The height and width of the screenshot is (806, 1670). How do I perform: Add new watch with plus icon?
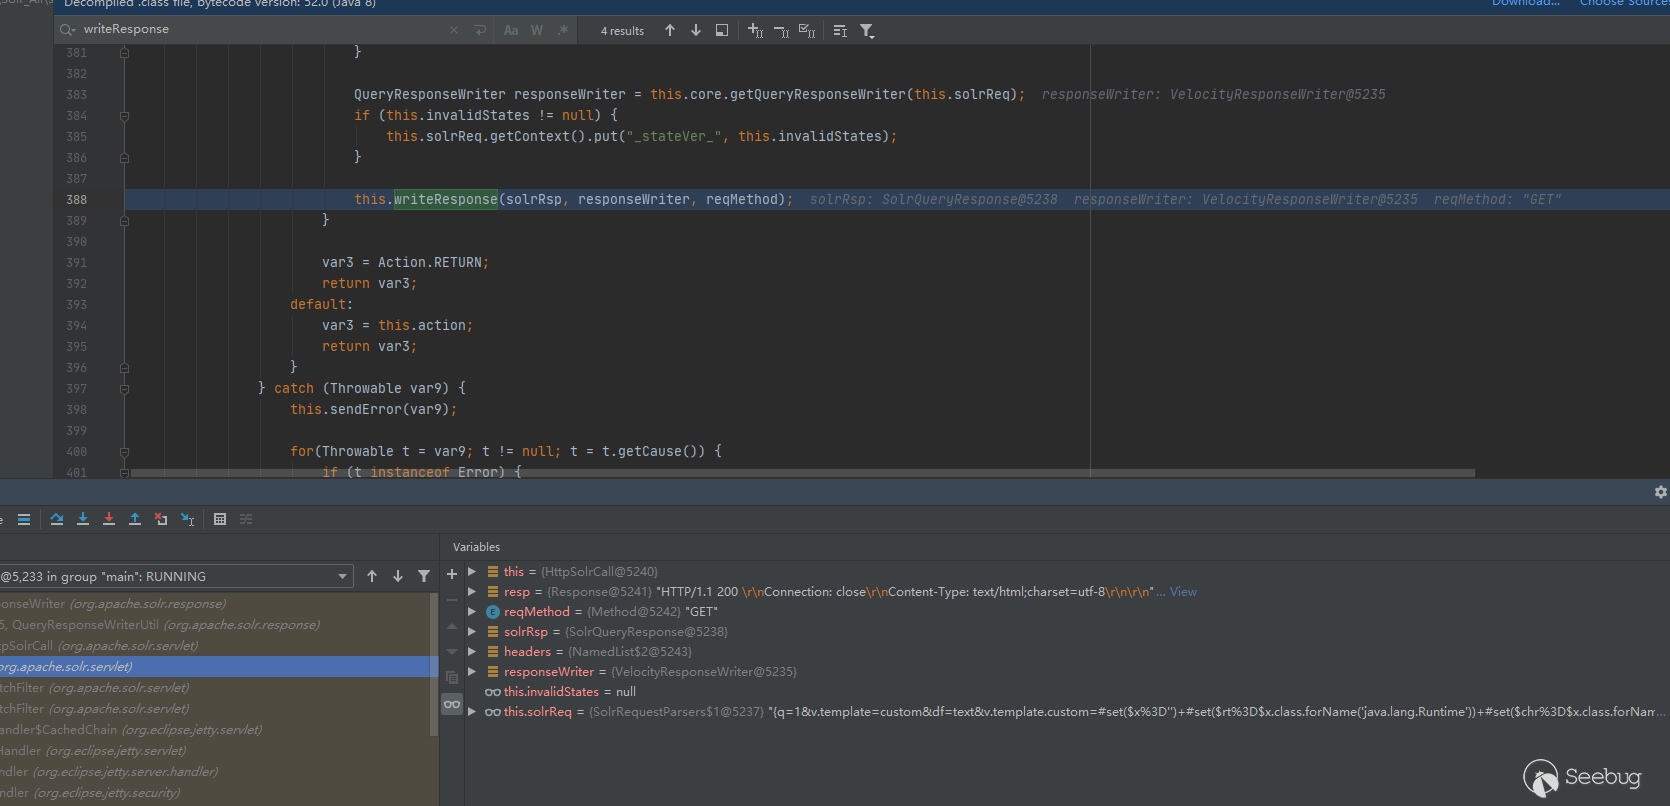point(452,574)
